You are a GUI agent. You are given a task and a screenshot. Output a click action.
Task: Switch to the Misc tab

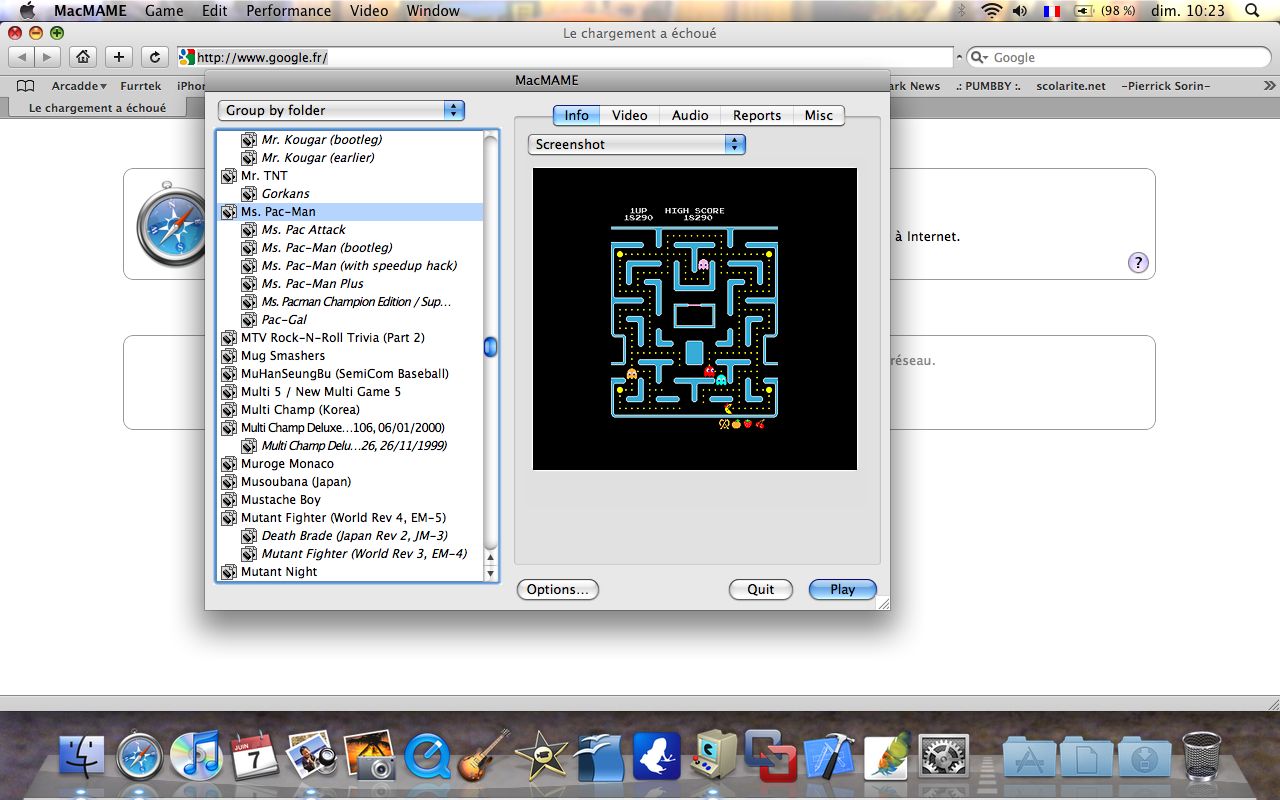tap(819, 115)
